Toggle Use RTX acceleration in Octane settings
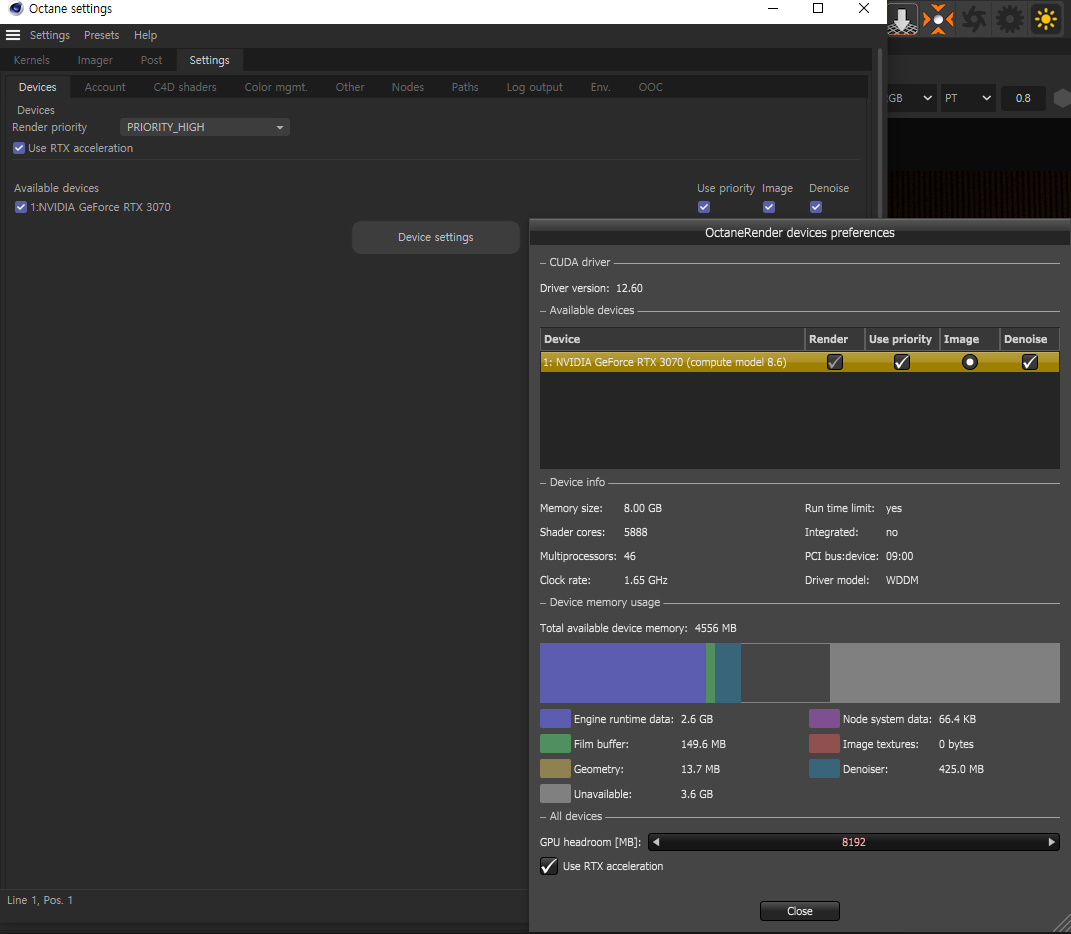 [19, 148]
